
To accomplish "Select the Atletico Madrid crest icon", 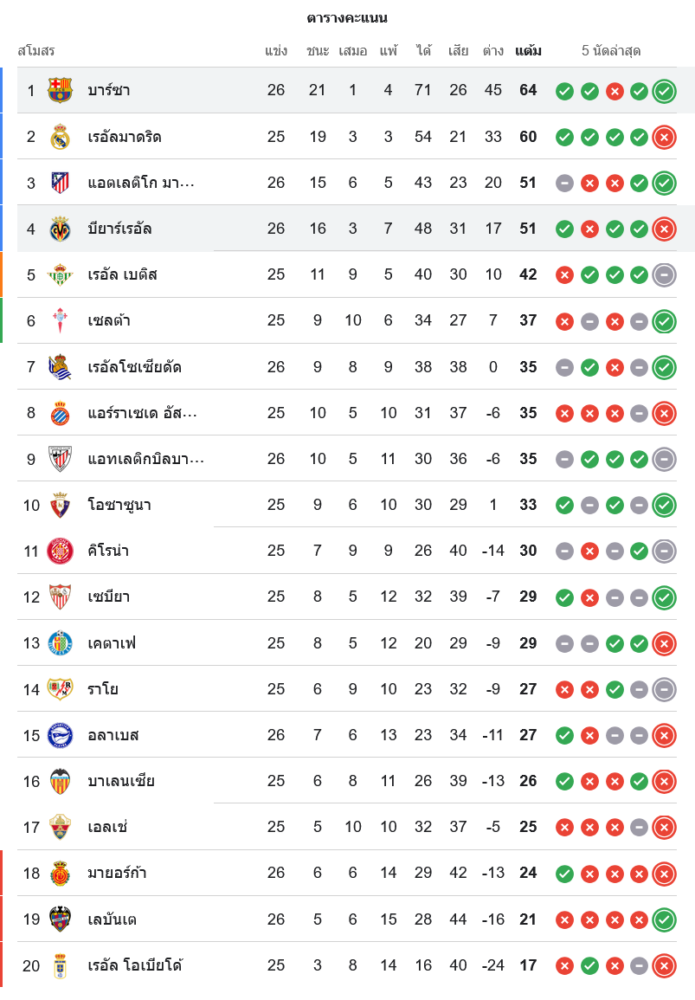I will point(60,183).
